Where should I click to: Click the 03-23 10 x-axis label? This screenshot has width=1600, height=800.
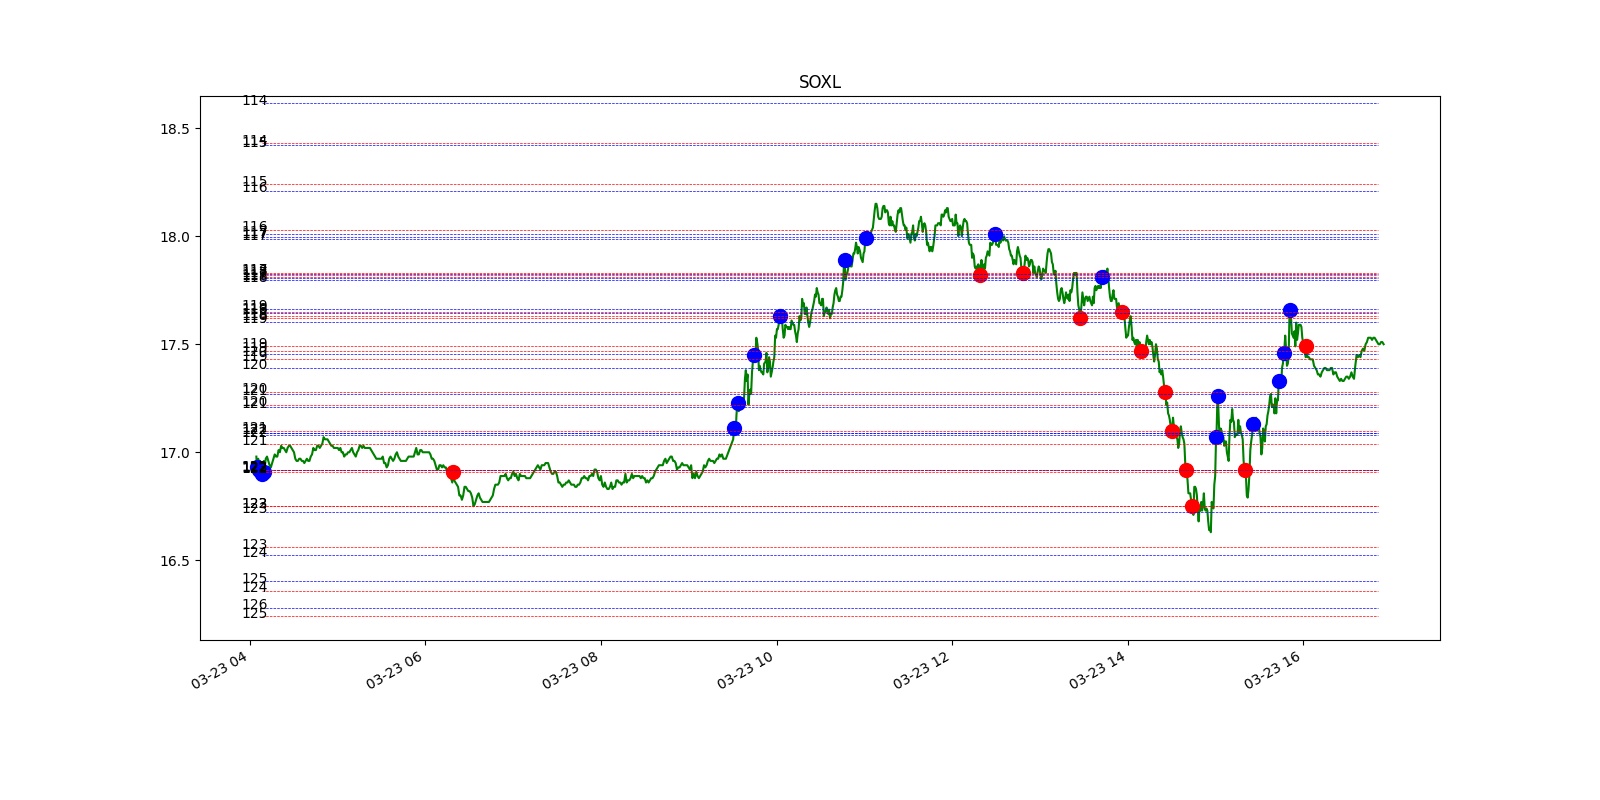tap(746, 668)
